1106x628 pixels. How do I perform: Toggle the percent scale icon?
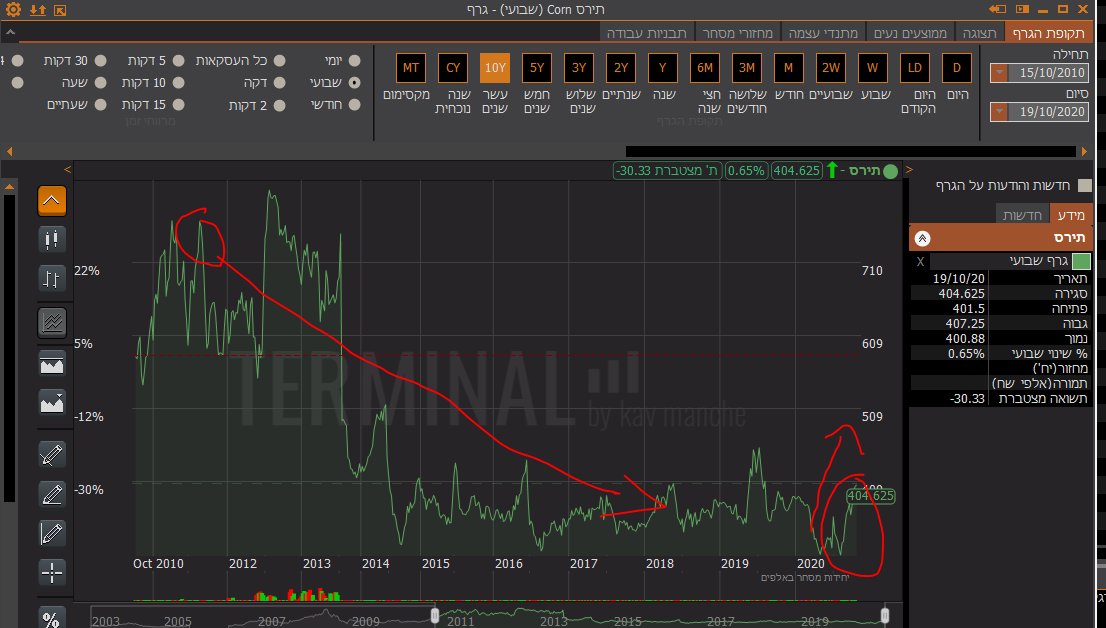pyautogui.click(x=51, y=618)
